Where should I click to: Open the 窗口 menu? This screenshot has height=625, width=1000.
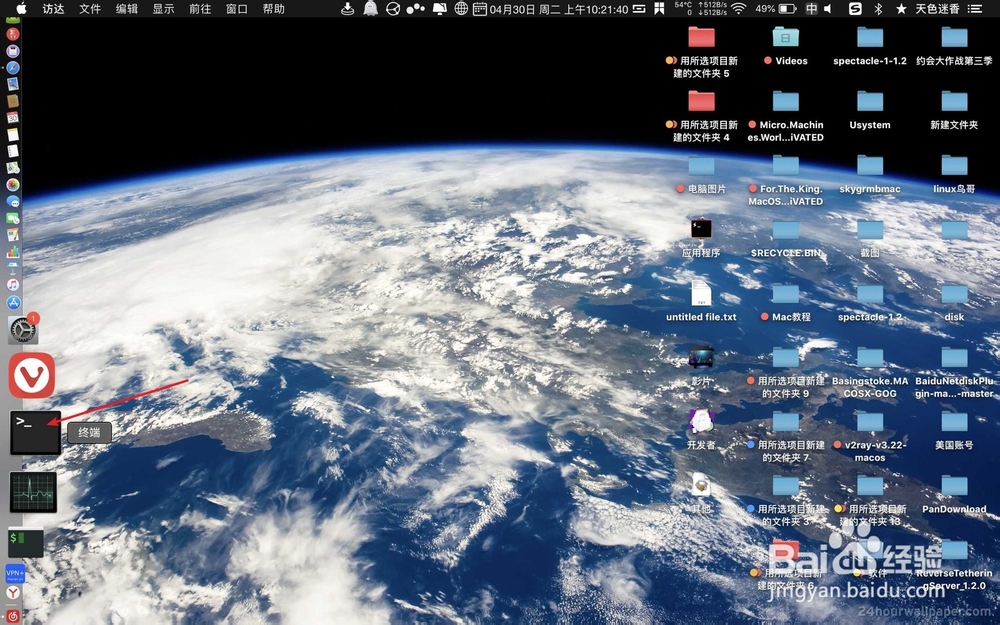pyautogui.click(x=237, y=9)
